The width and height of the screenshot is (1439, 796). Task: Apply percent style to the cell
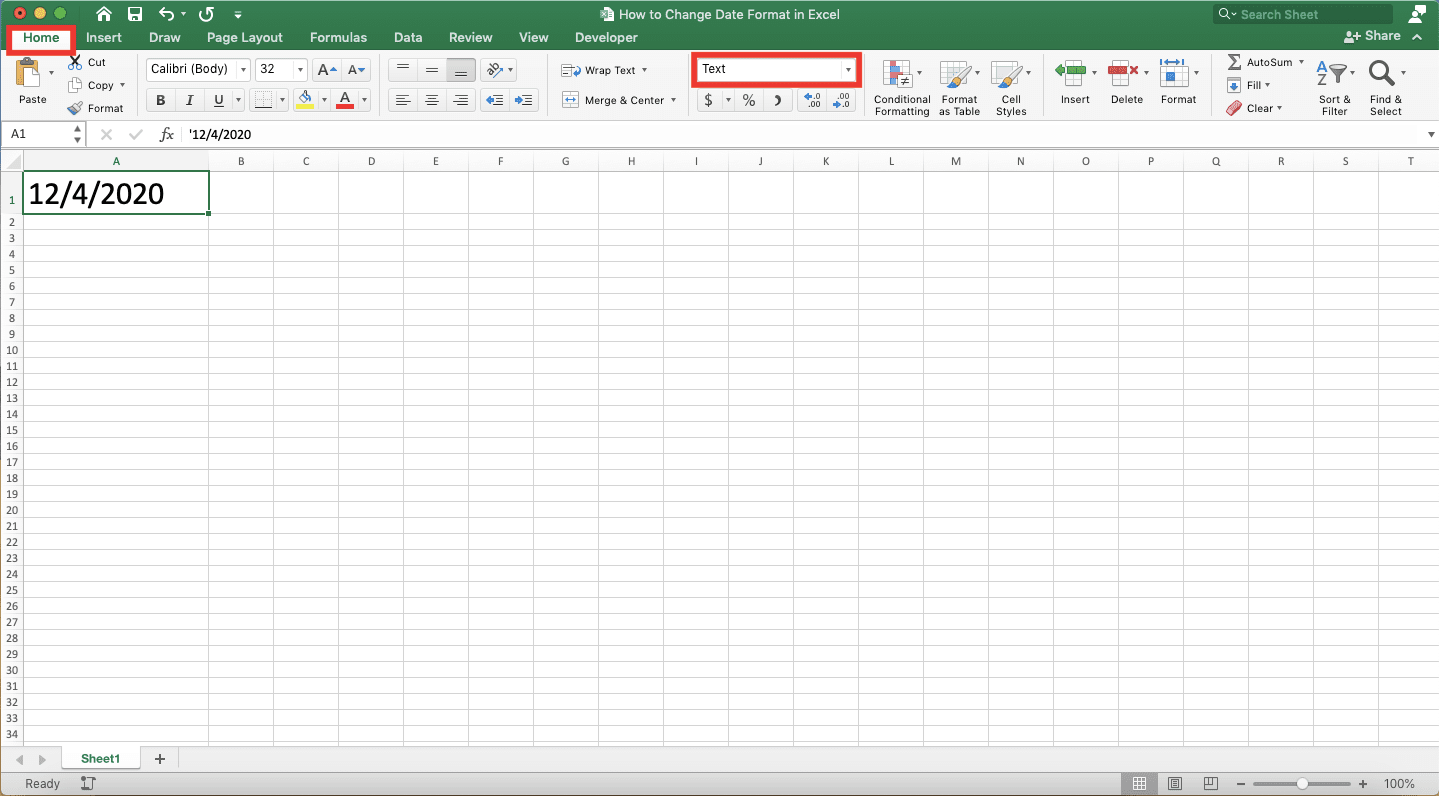pos(747,99)
